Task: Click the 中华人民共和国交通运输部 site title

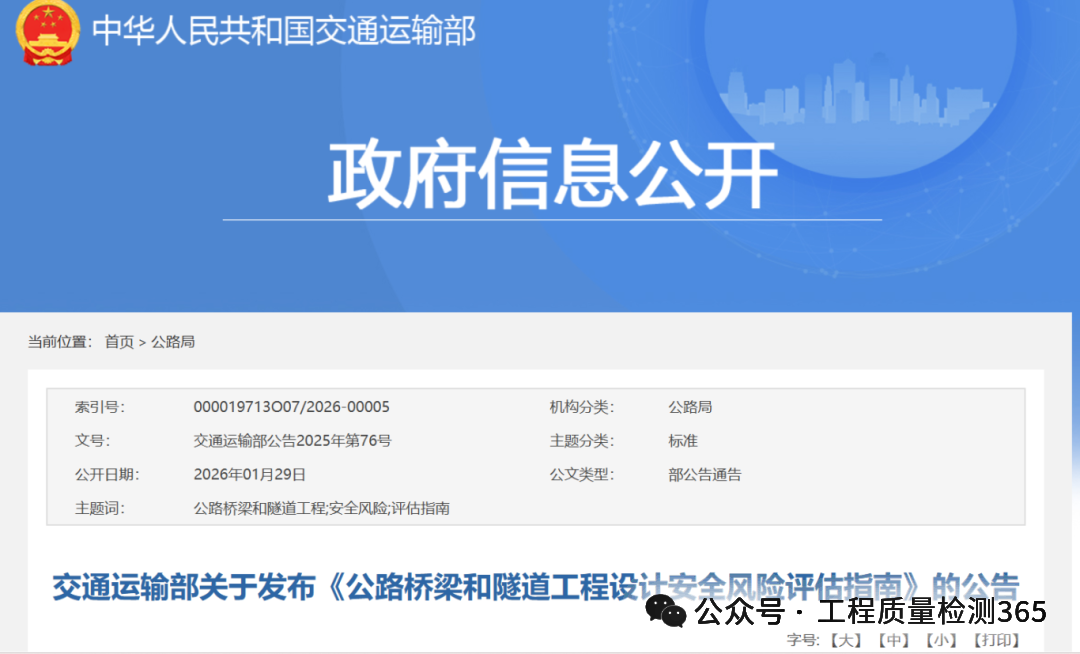Action: click(284, 31)
